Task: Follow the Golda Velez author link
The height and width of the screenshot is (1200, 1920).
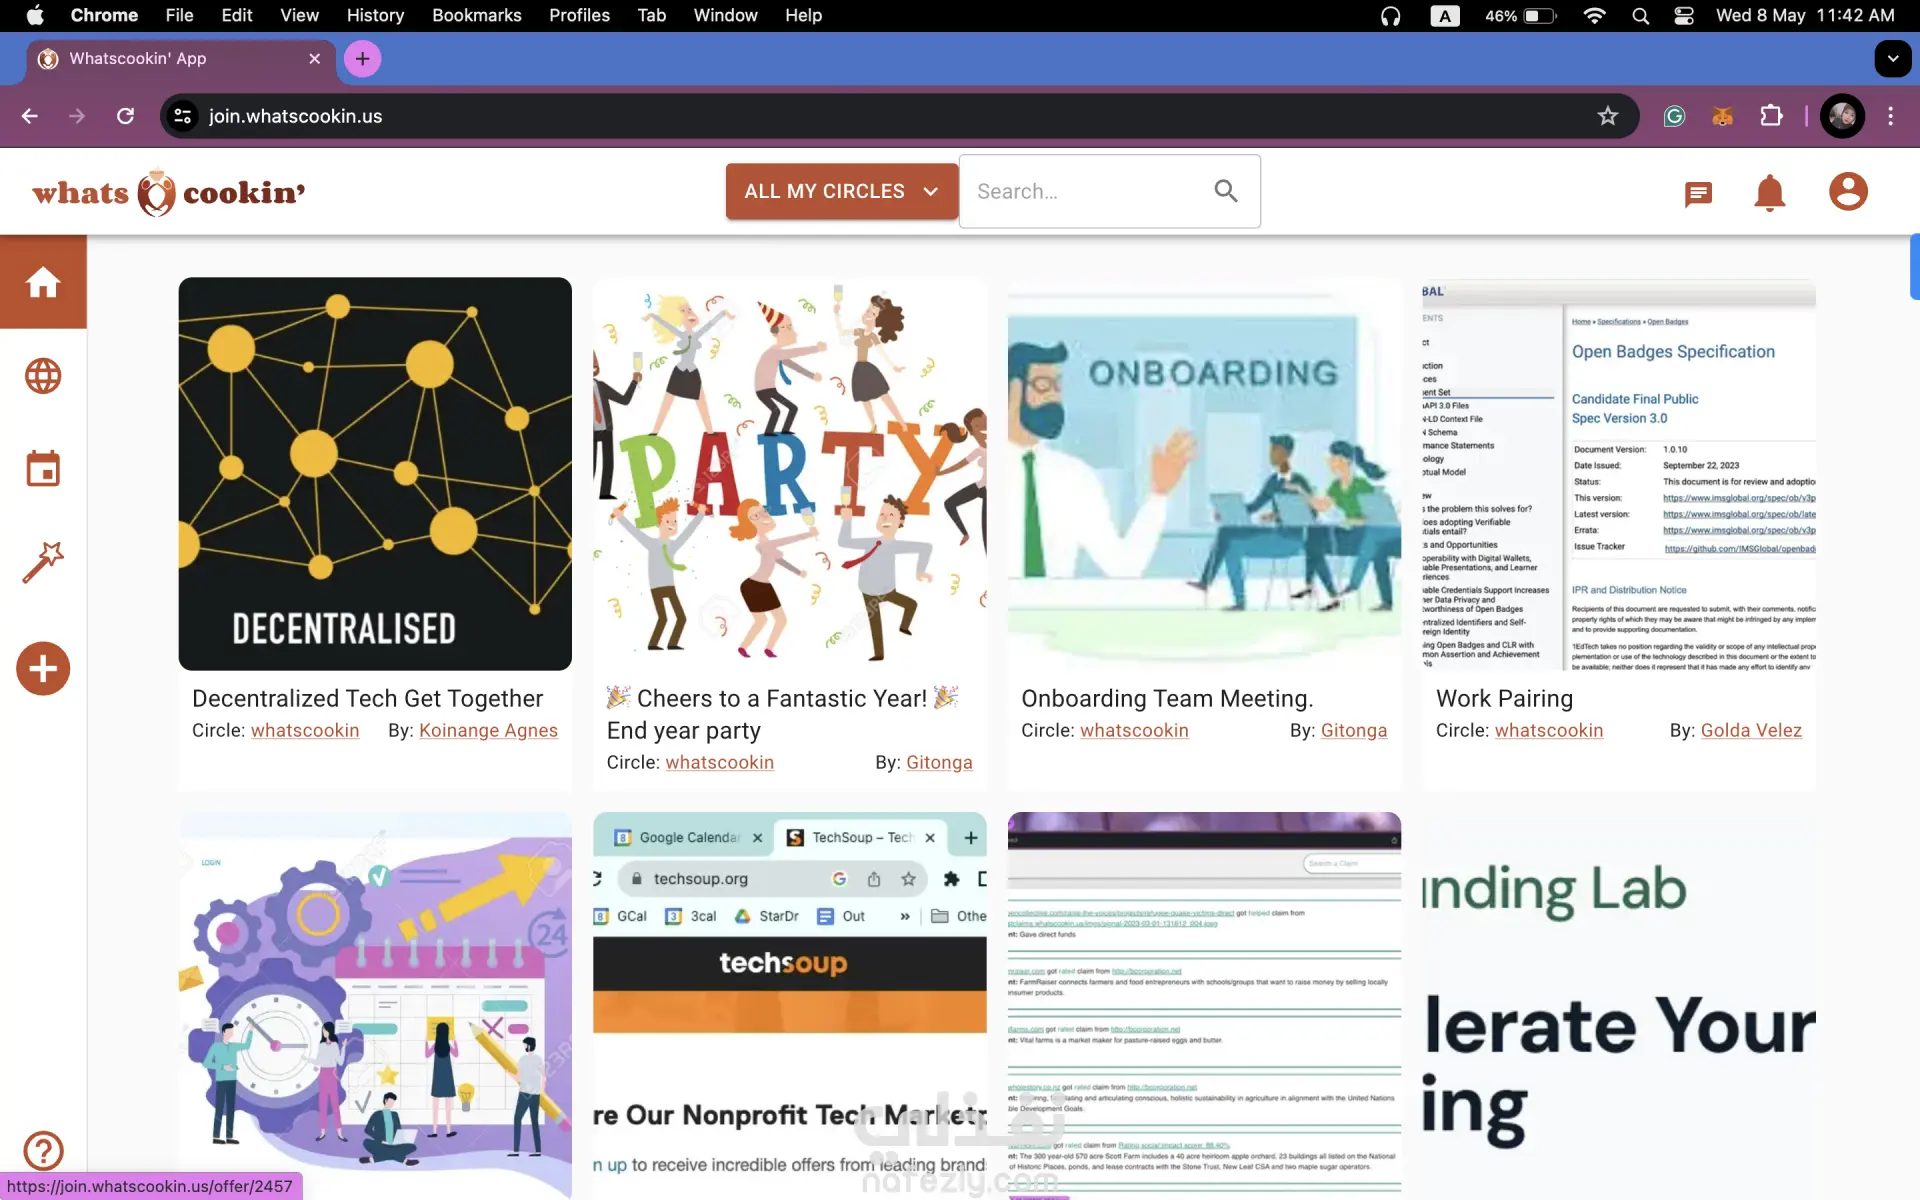Action: 1751,730
